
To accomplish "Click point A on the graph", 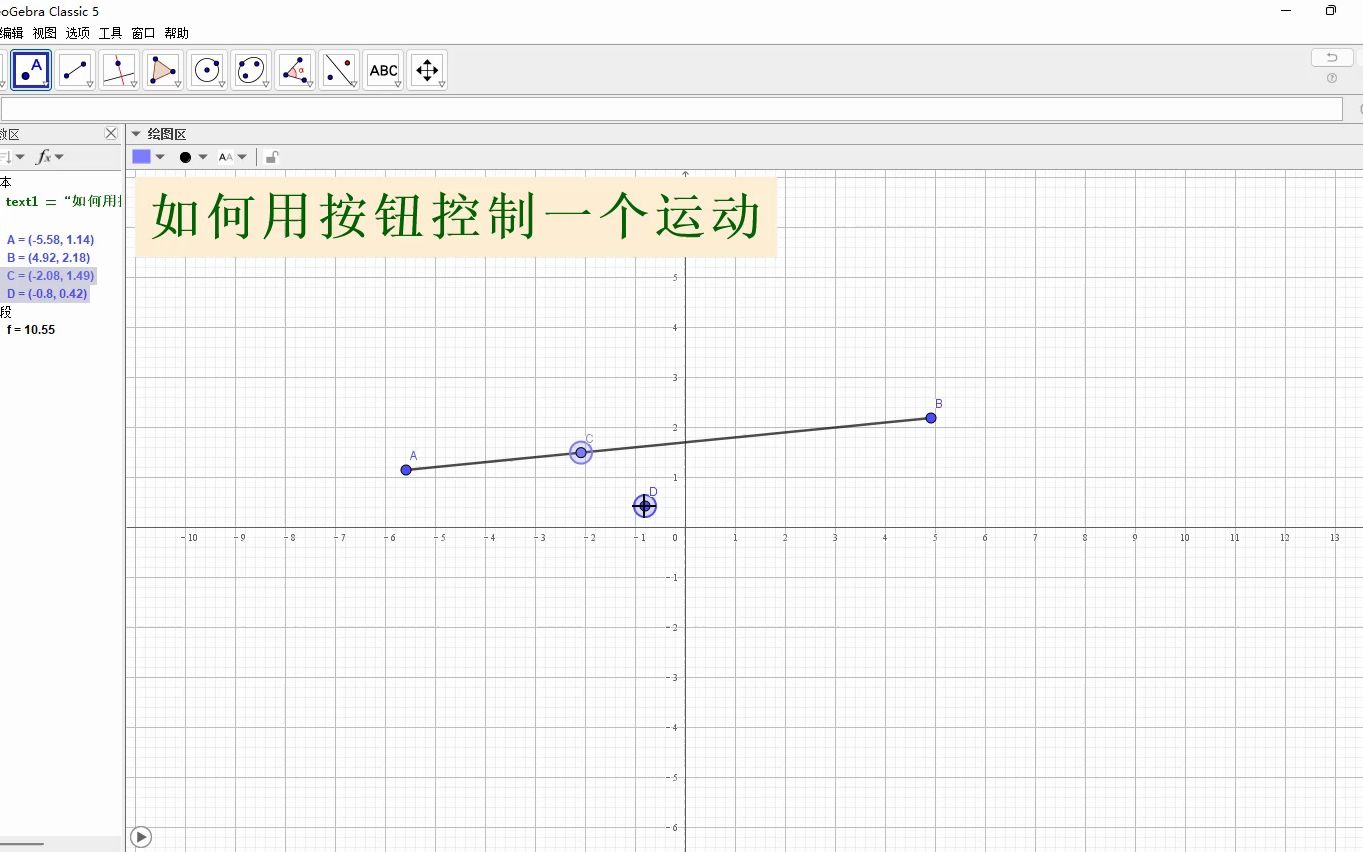I will pos(406,470).
